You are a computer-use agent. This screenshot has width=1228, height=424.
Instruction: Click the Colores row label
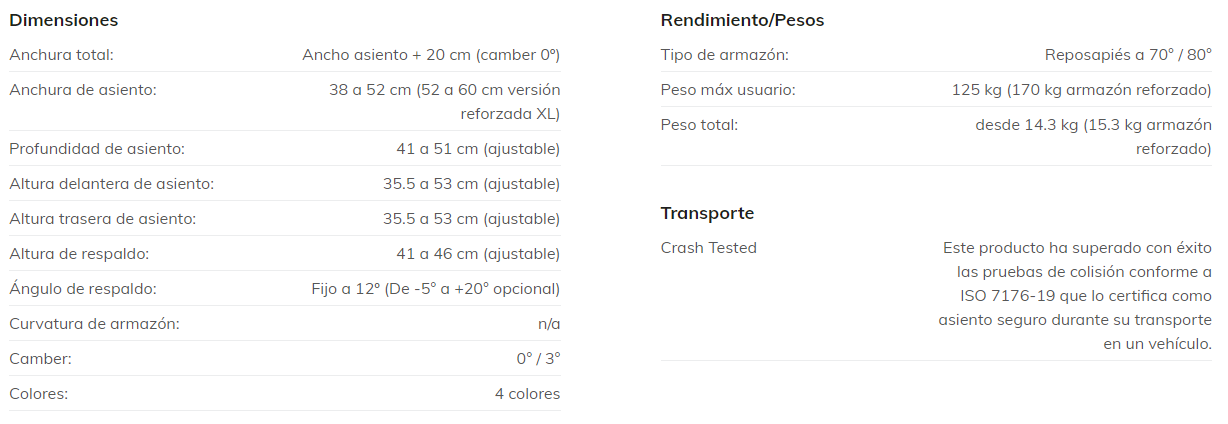38,394
